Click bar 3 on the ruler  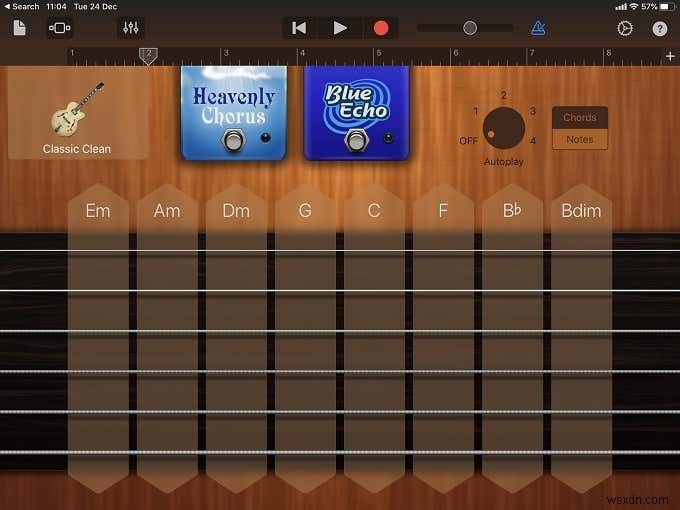click(226, 53)
